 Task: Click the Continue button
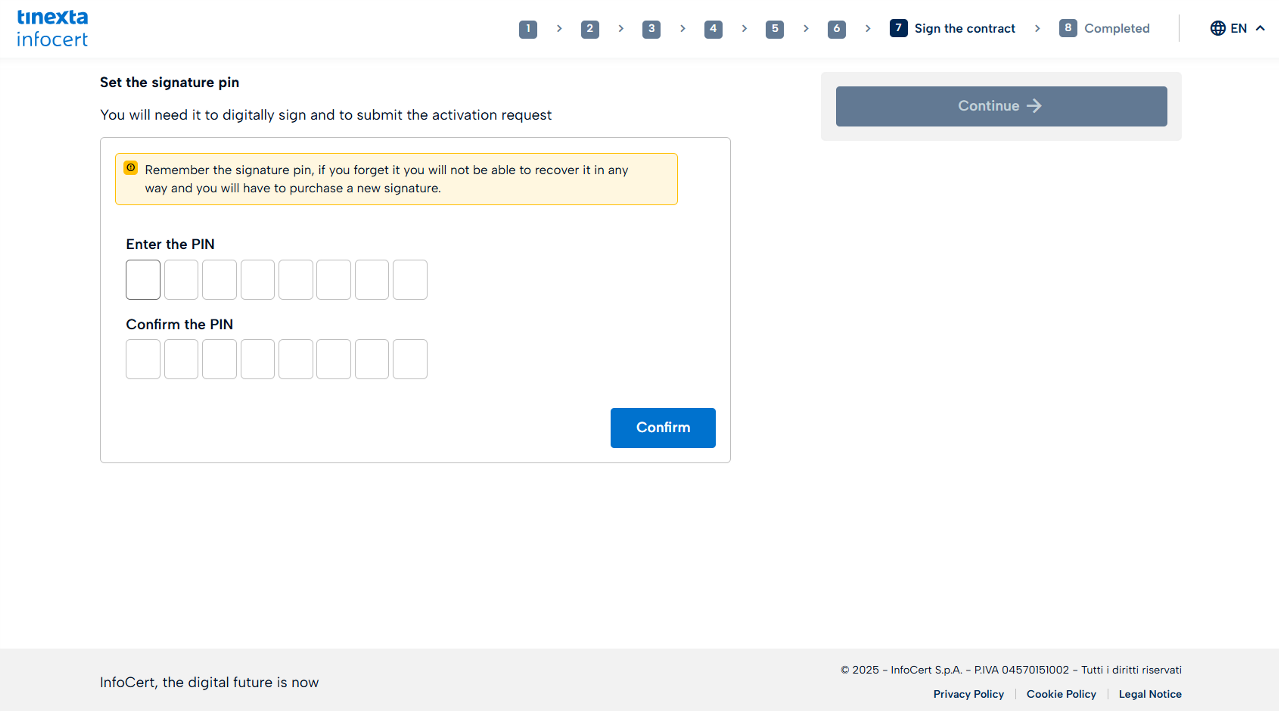pos(1001,106)
